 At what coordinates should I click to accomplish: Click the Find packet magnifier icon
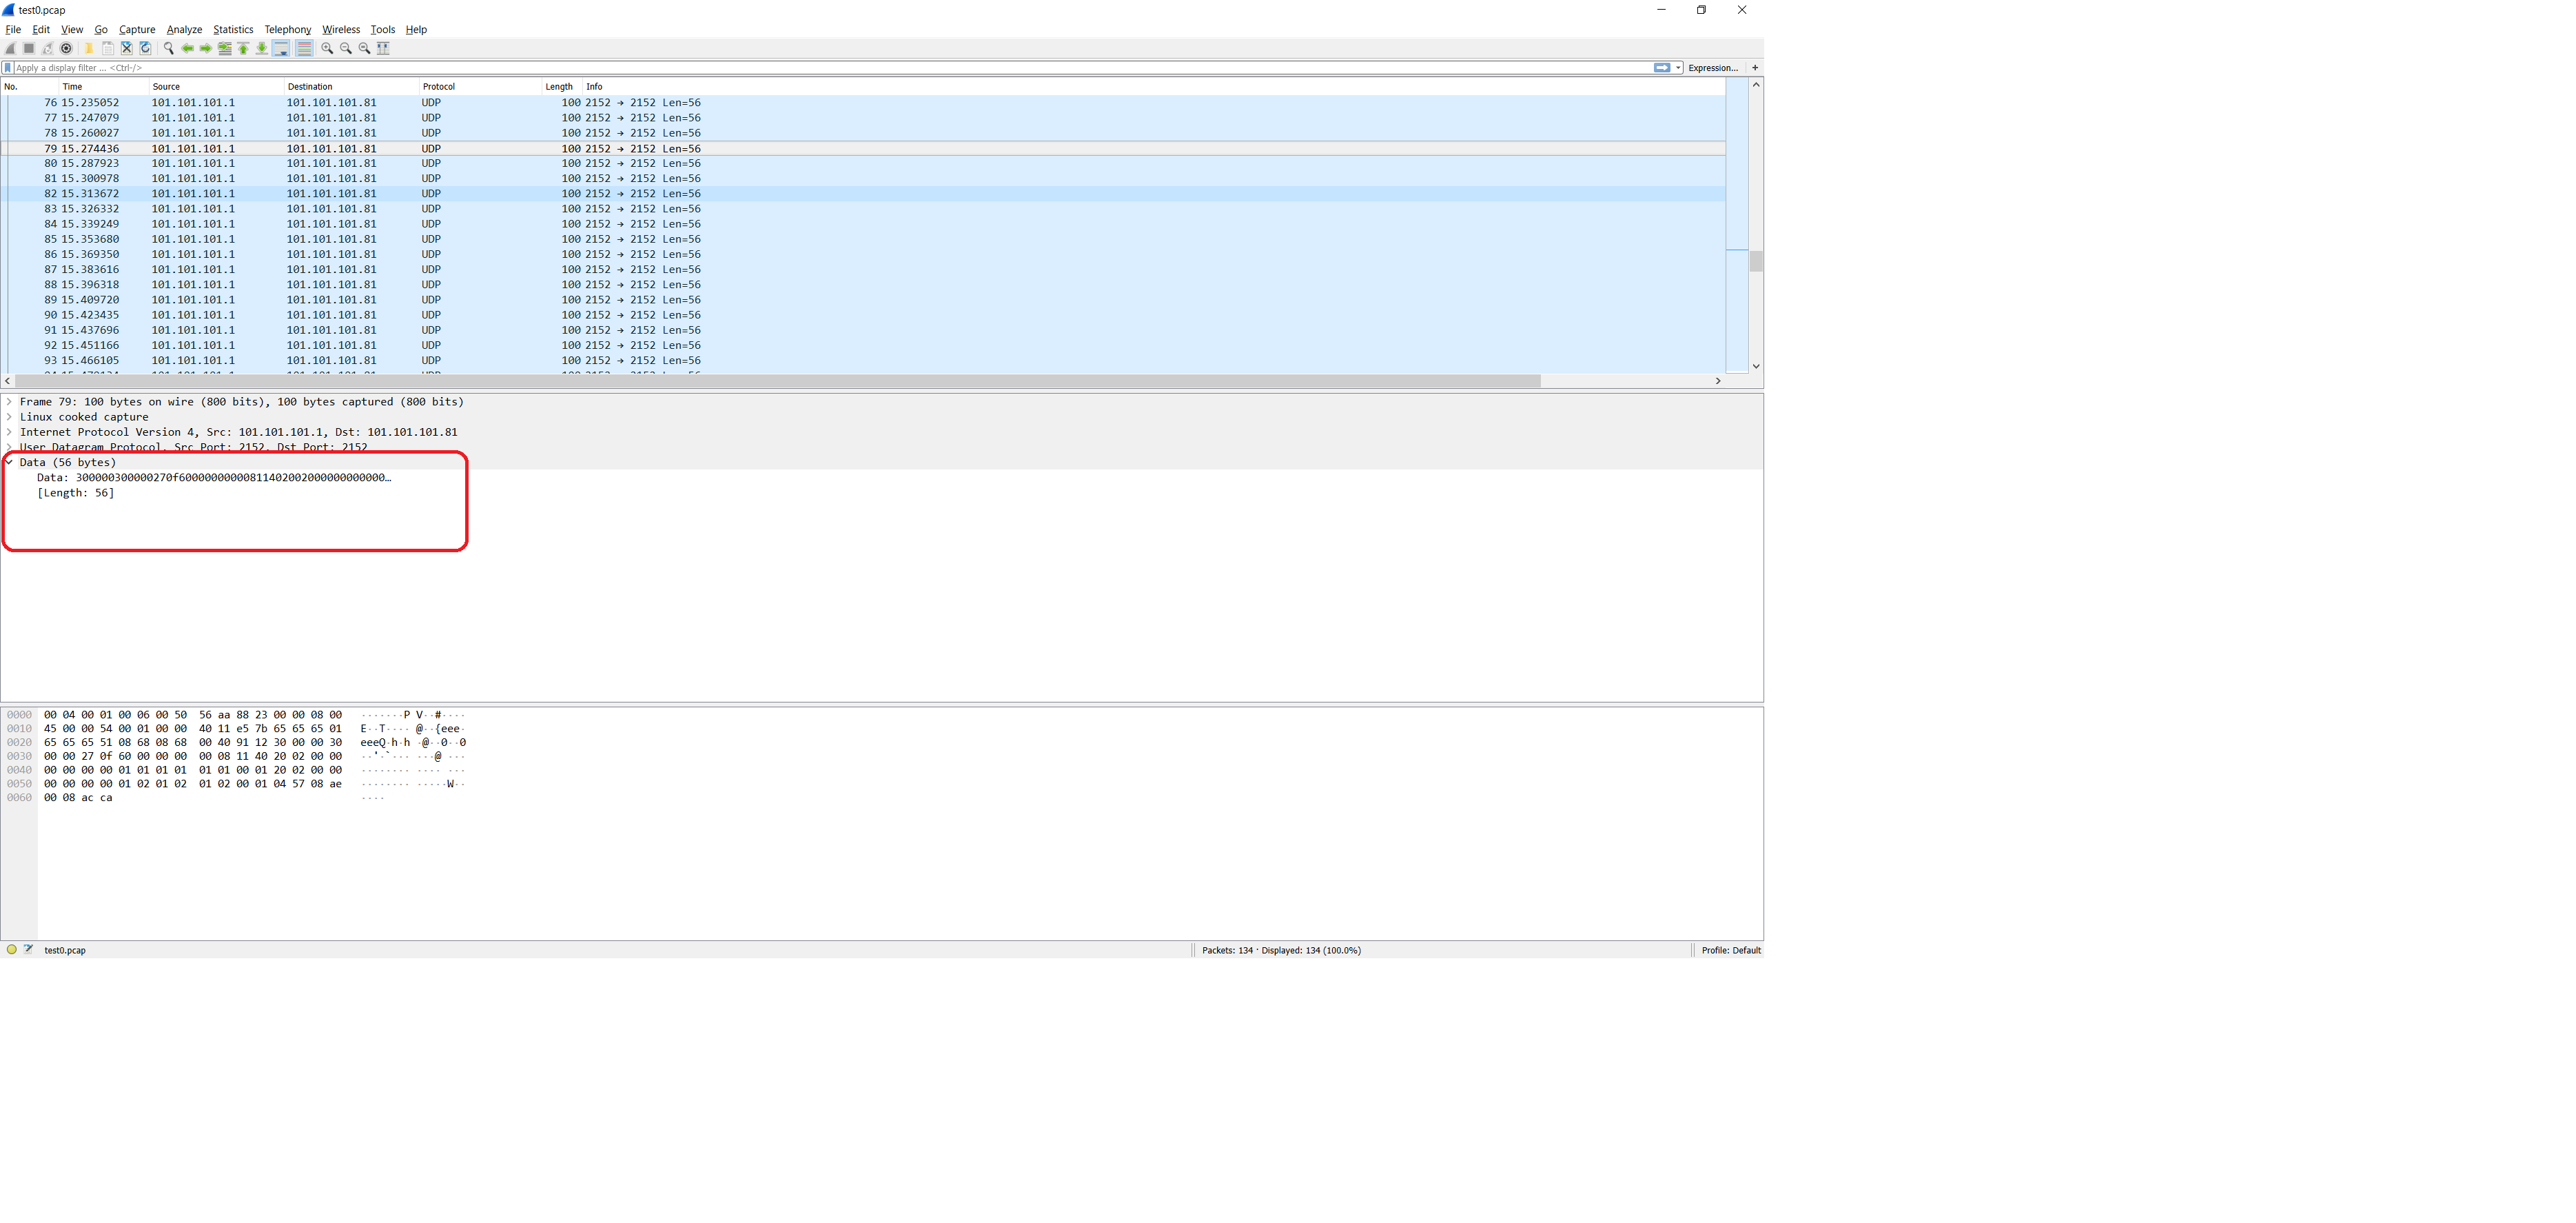tap(168, 48)
